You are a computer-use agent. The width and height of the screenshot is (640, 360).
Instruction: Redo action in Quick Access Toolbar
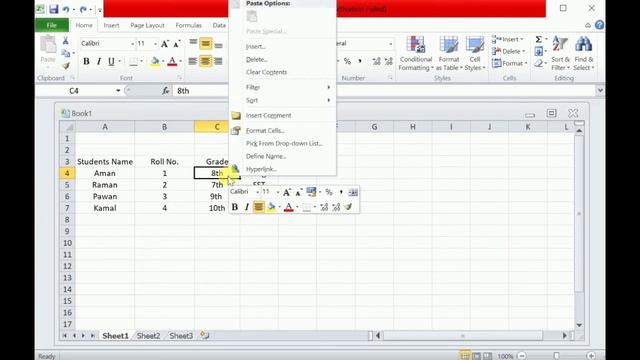click(x=83, y=9)
